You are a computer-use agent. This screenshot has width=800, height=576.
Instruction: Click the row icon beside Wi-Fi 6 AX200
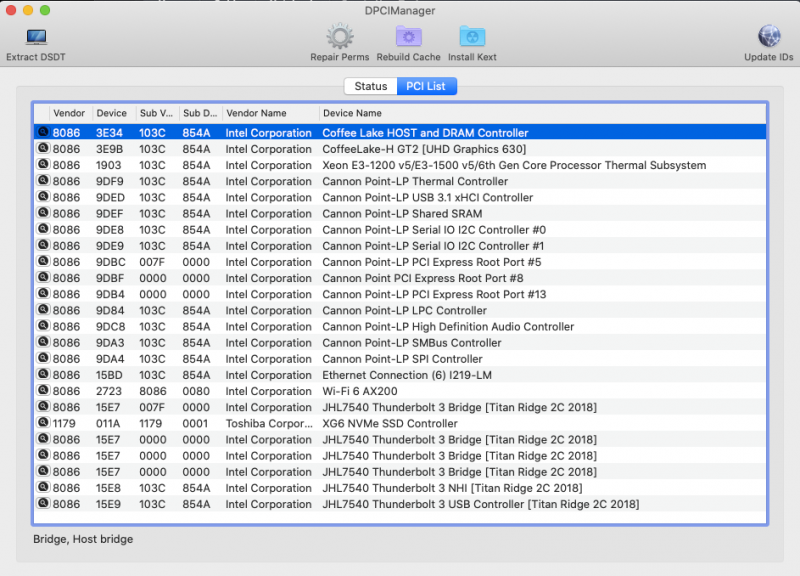pos(43,391)
